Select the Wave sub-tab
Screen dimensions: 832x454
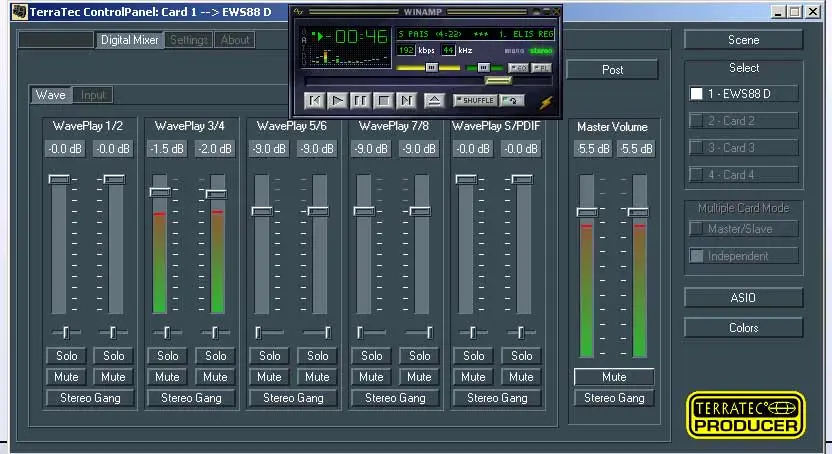click(x=50, y=95)
